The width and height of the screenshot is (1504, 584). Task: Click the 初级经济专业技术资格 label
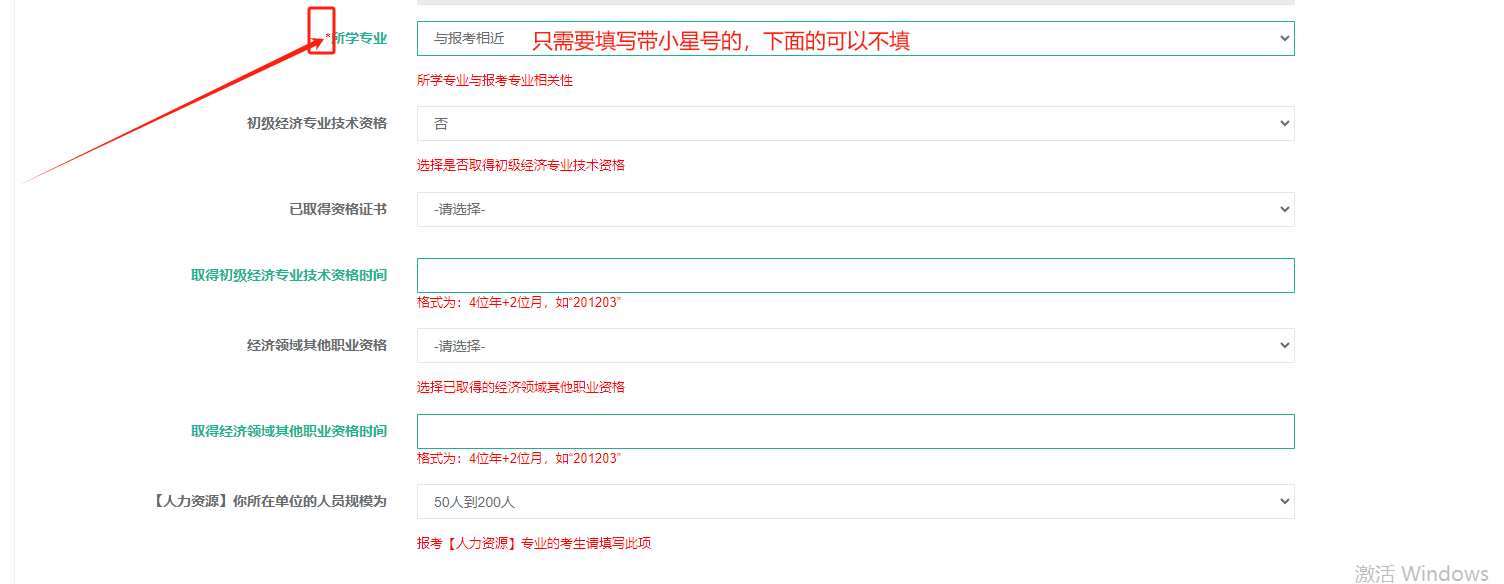(317, 124)
